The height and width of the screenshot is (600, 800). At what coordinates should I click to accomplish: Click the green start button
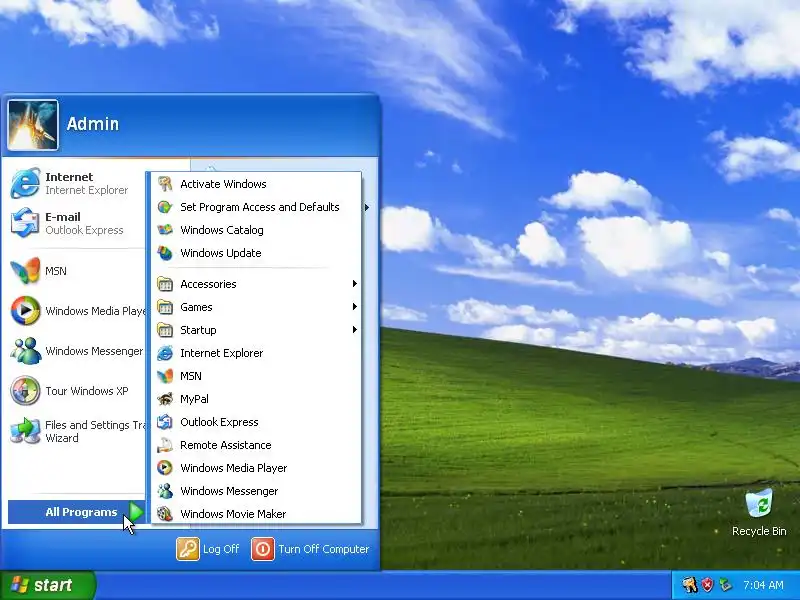pos(48,585)
